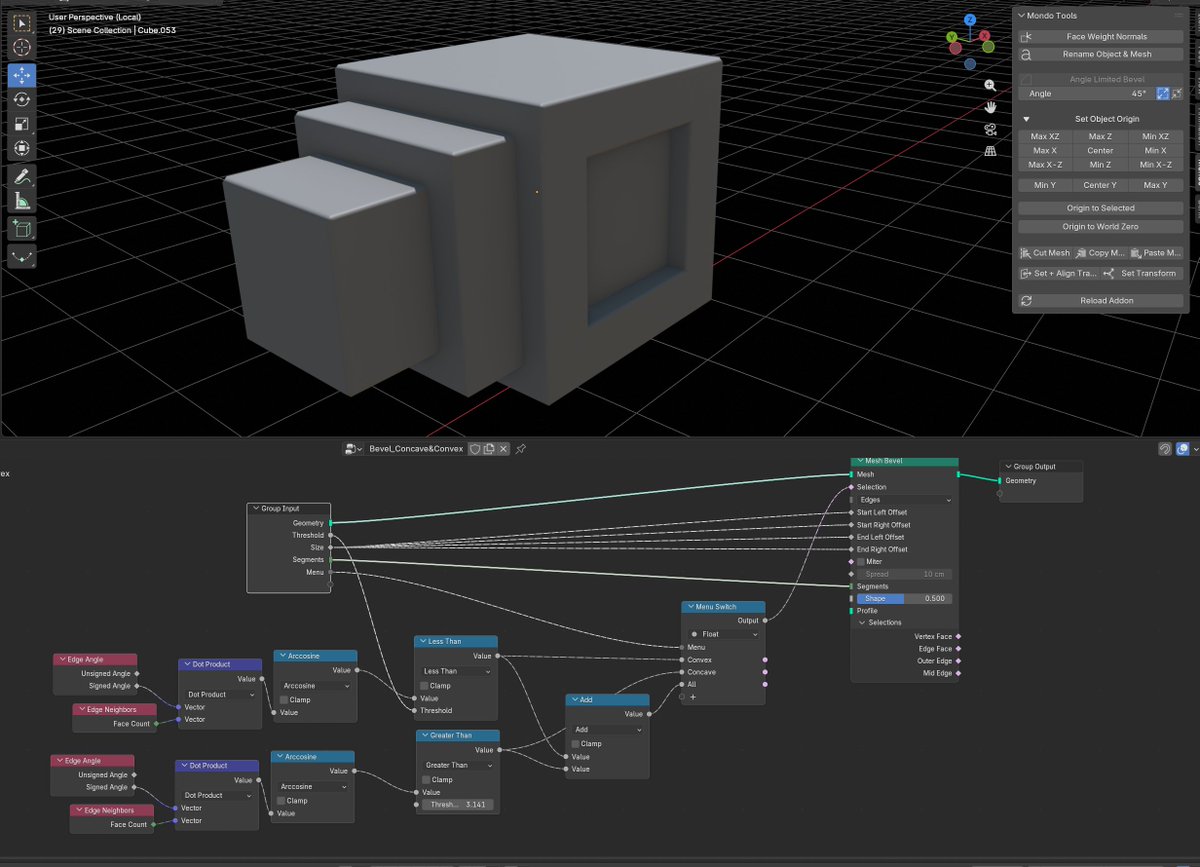
Task: Select the Transform tool
Action: coord(22,149)
